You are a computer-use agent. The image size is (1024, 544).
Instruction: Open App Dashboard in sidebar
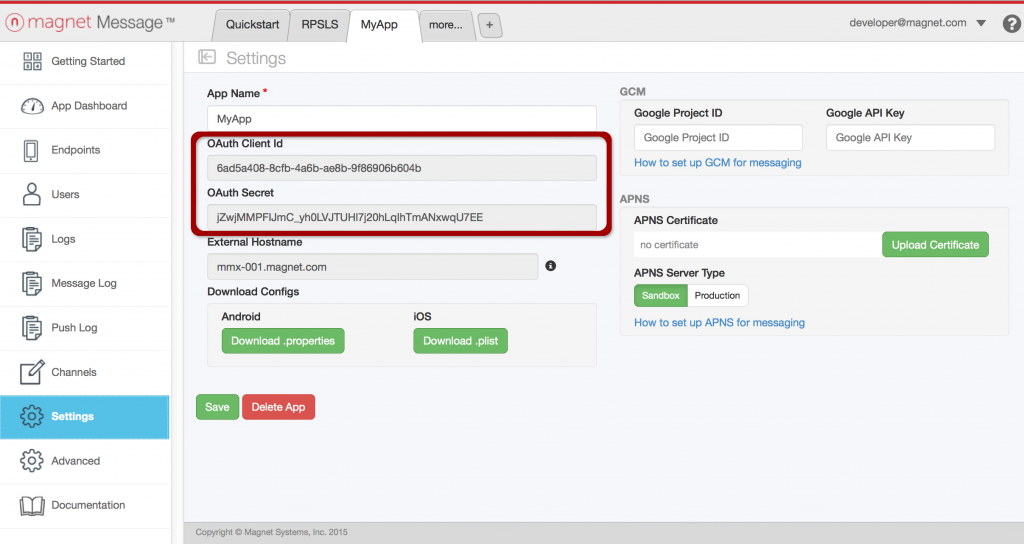(x=85, y=106)
